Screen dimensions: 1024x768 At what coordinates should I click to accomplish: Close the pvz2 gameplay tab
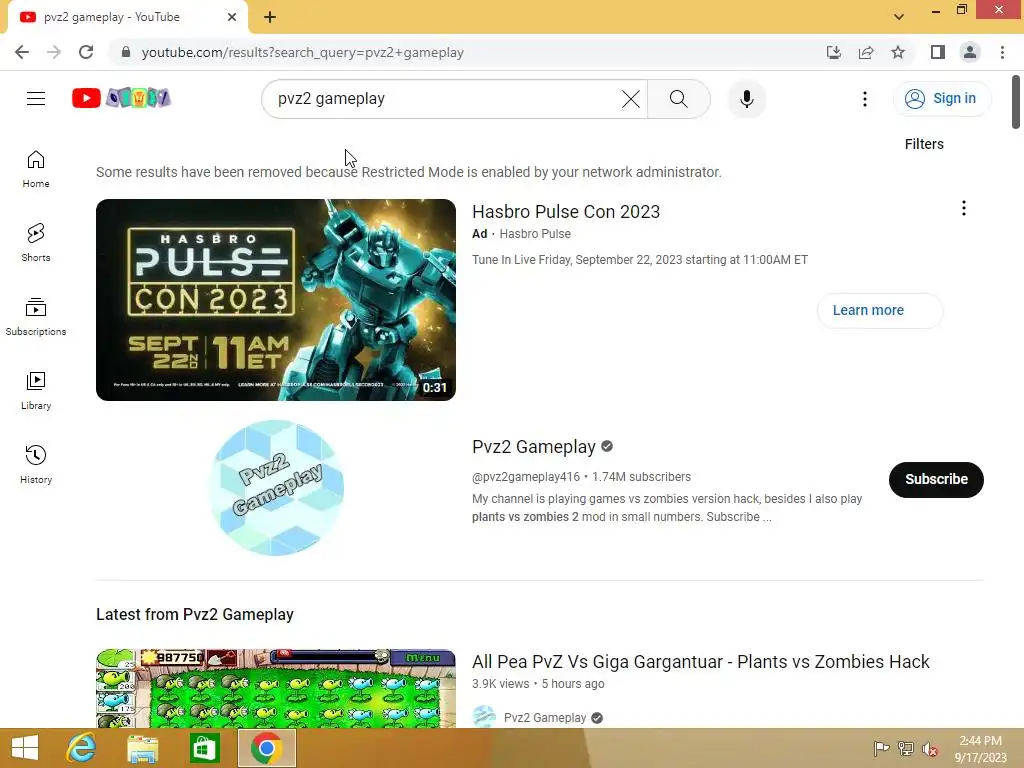click(232, 17)
